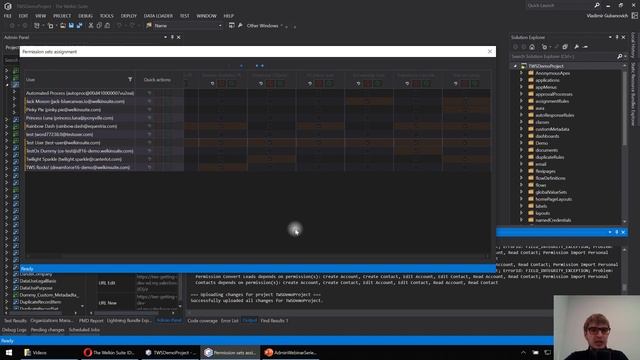Open the DATA LOADER menu

(x=158, y=16)
